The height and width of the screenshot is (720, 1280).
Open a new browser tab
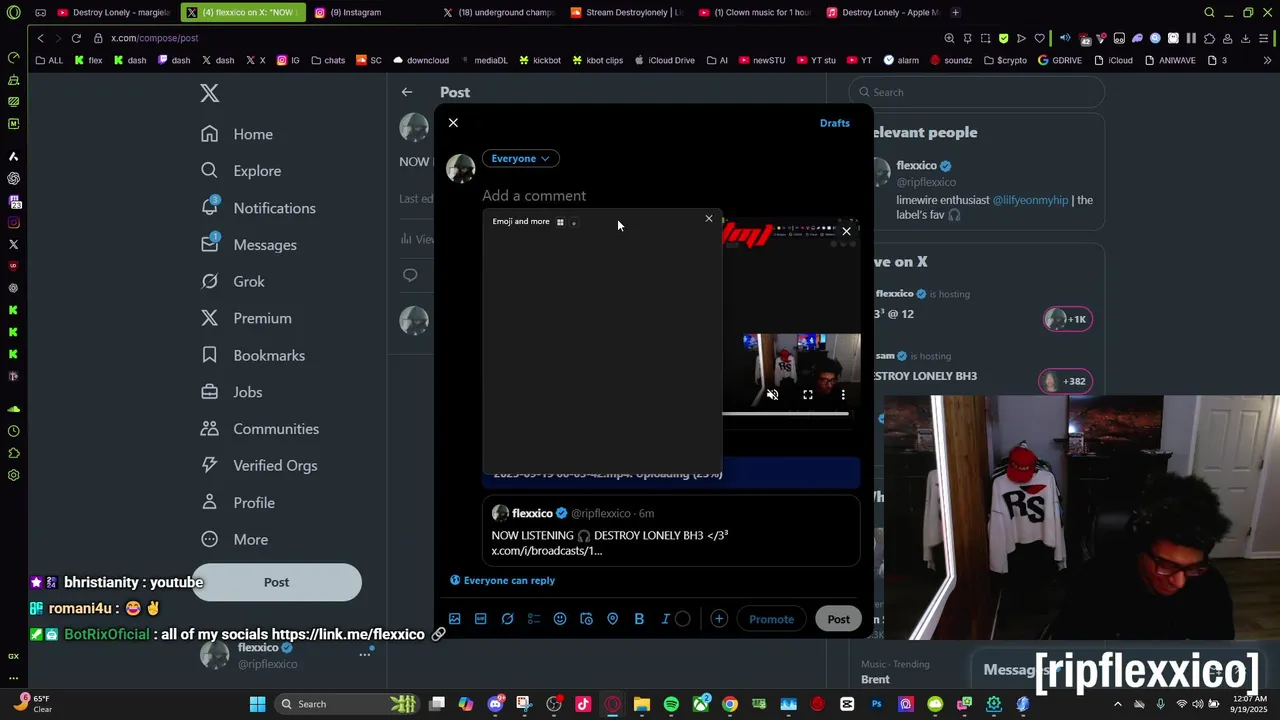(956, 12)
